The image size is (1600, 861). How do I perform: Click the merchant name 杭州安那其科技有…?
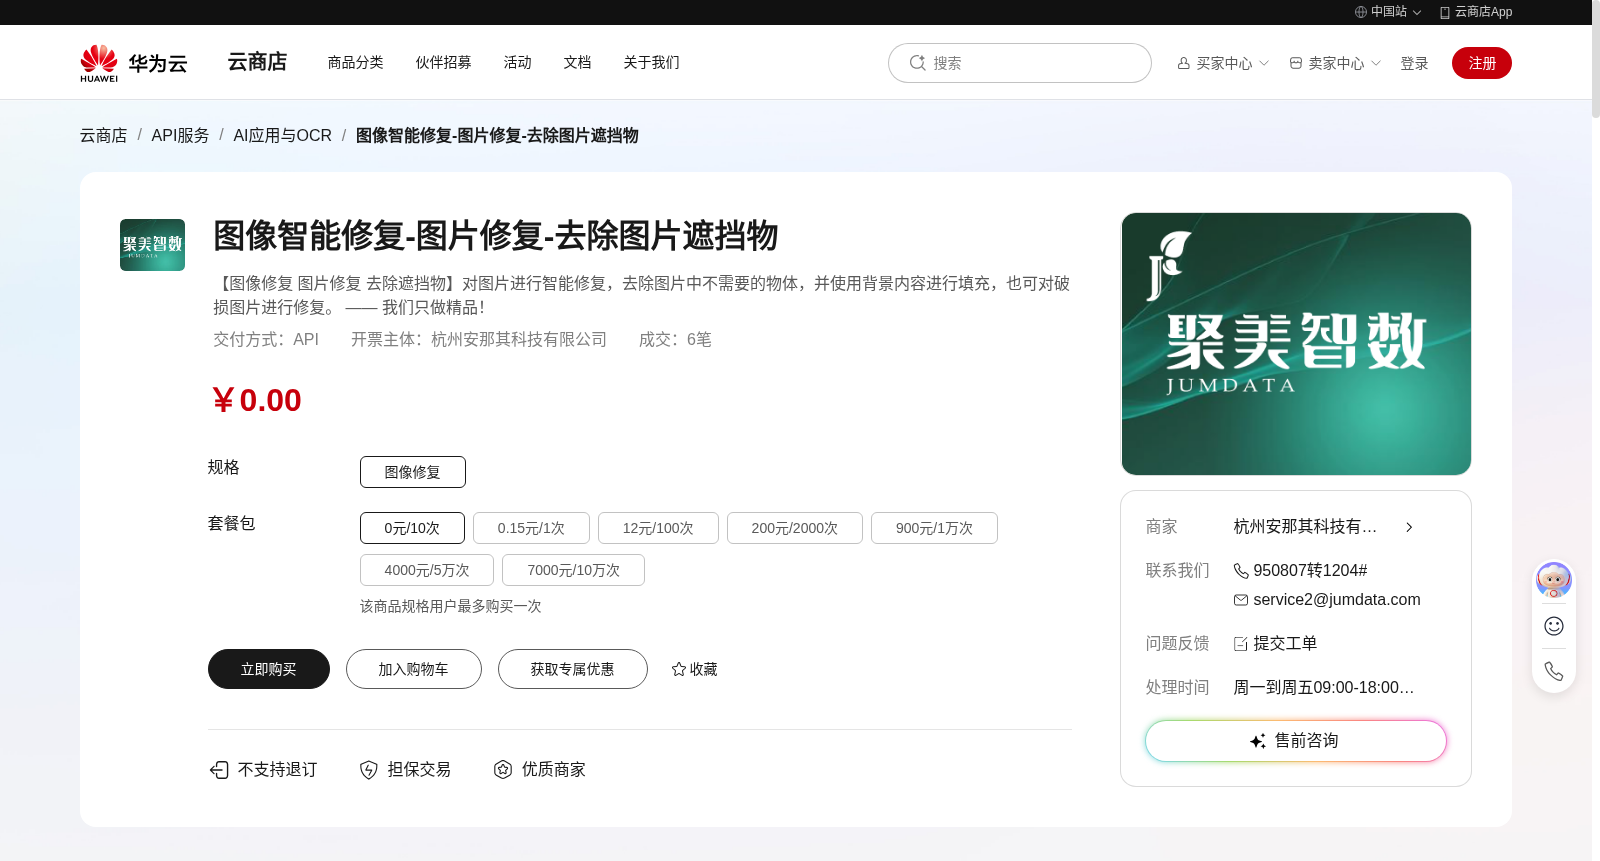[1306, 527]
